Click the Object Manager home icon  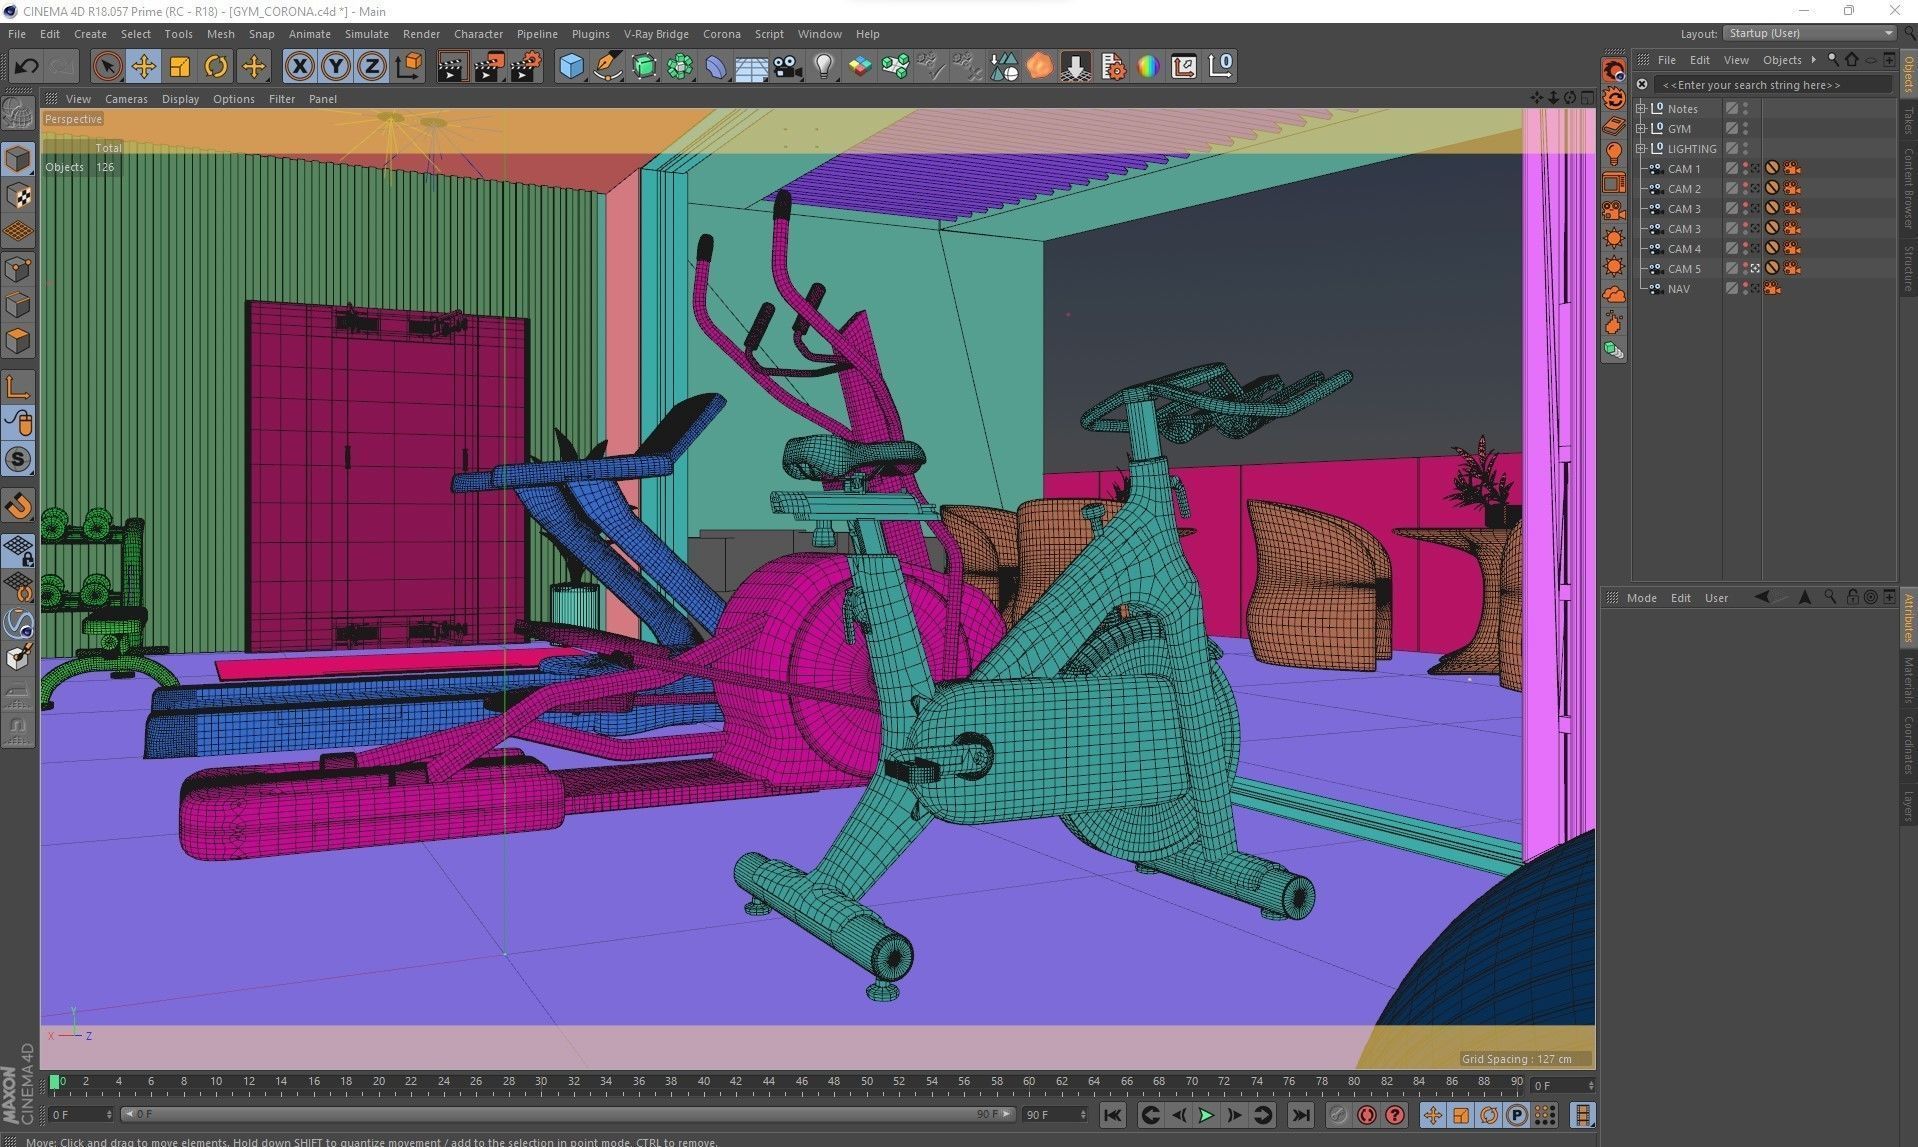(x=1852, y=60)
